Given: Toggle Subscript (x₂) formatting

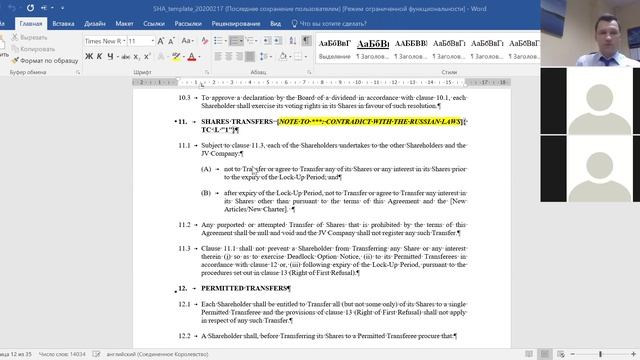Looking at the screenshot, I should point(137,57).
